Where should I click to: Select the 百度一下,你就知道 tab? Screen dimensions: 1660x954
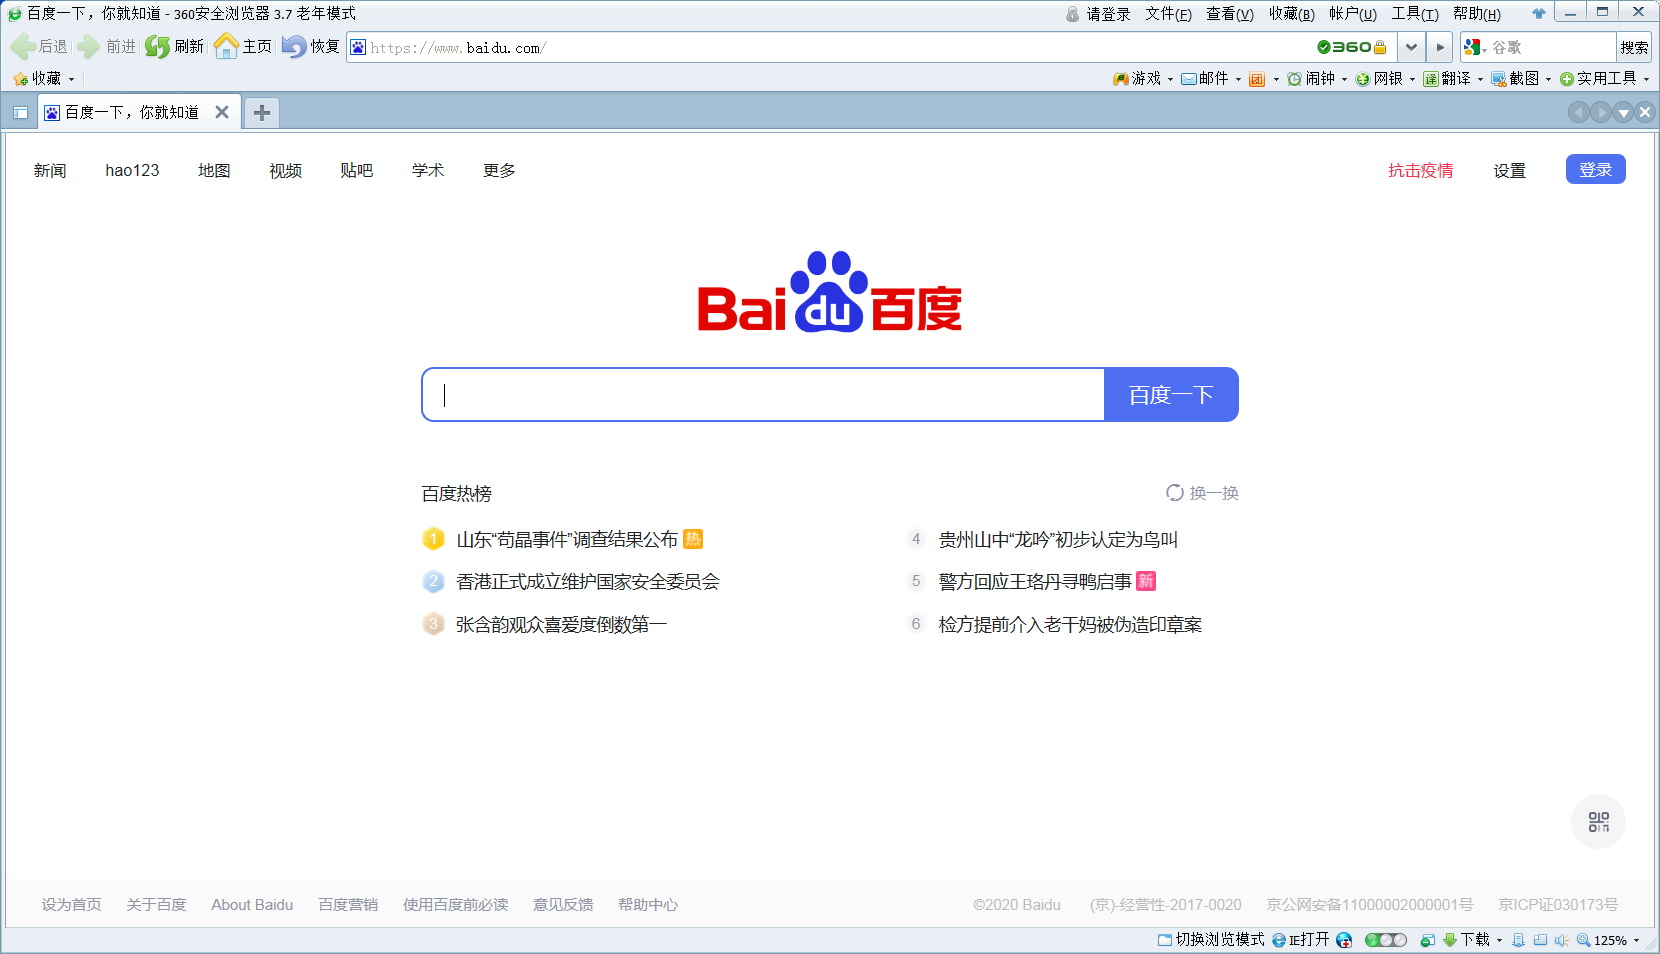click(137, 112)
